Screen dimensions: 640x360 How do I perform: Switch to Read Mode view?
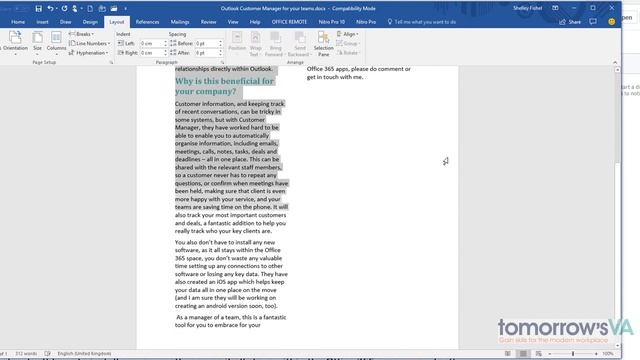click(507, 353)
